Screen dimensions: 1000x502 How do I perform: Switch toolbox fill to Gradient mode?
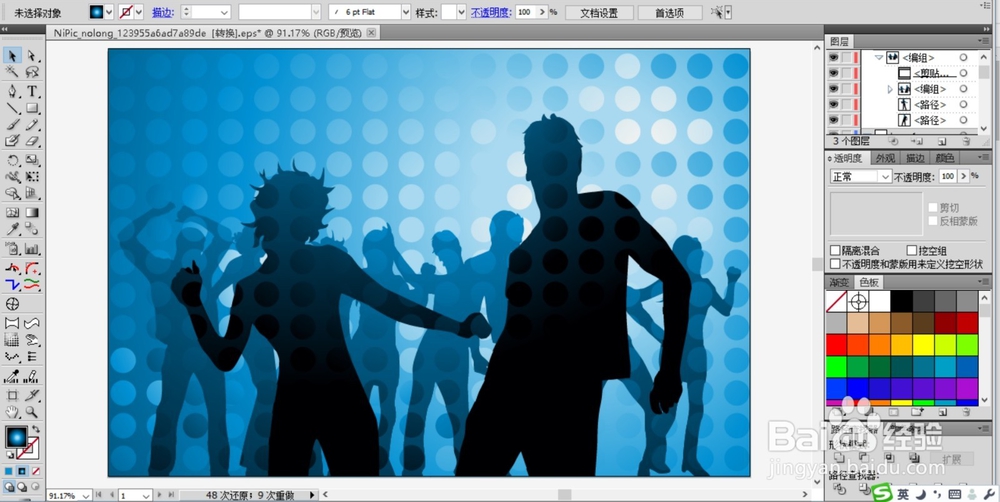[x=22, y=471]
